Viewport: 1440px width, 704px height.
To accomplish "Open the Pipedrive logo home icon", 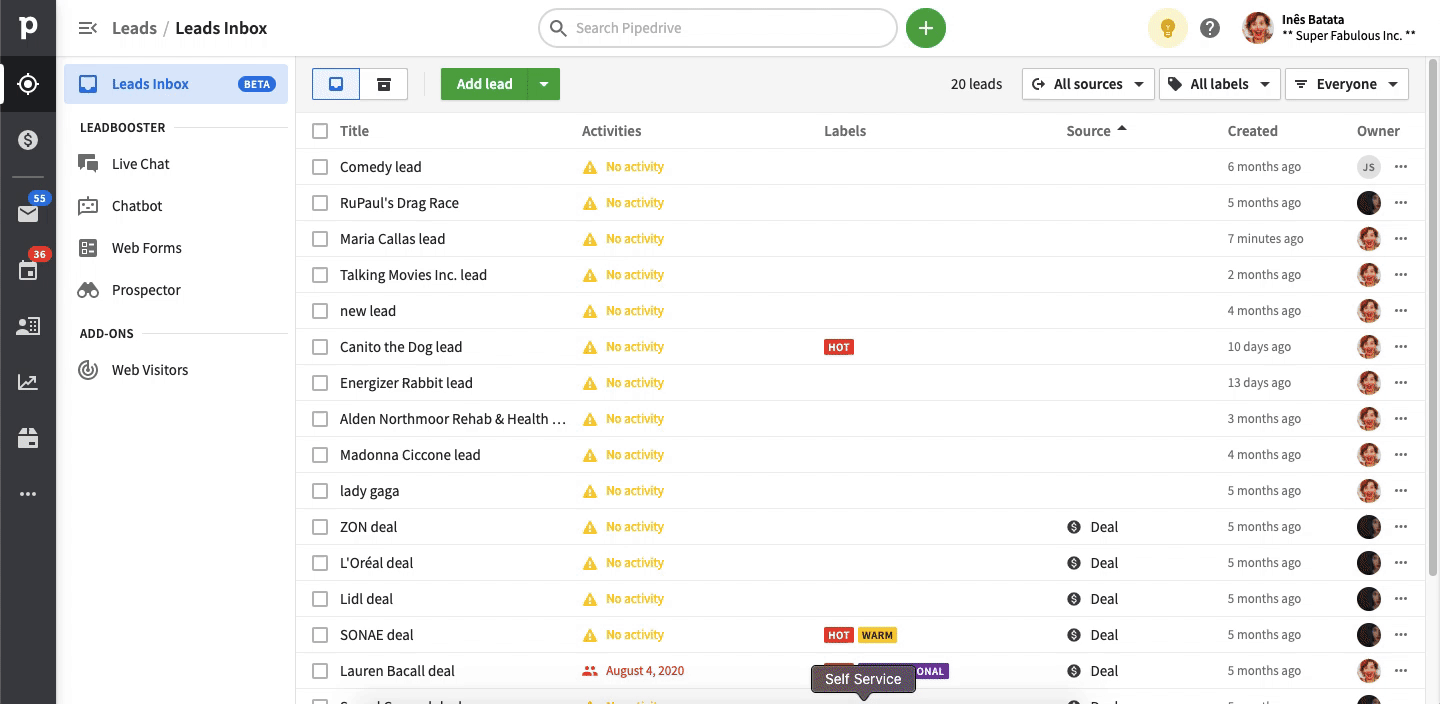I will click(28, 28).
